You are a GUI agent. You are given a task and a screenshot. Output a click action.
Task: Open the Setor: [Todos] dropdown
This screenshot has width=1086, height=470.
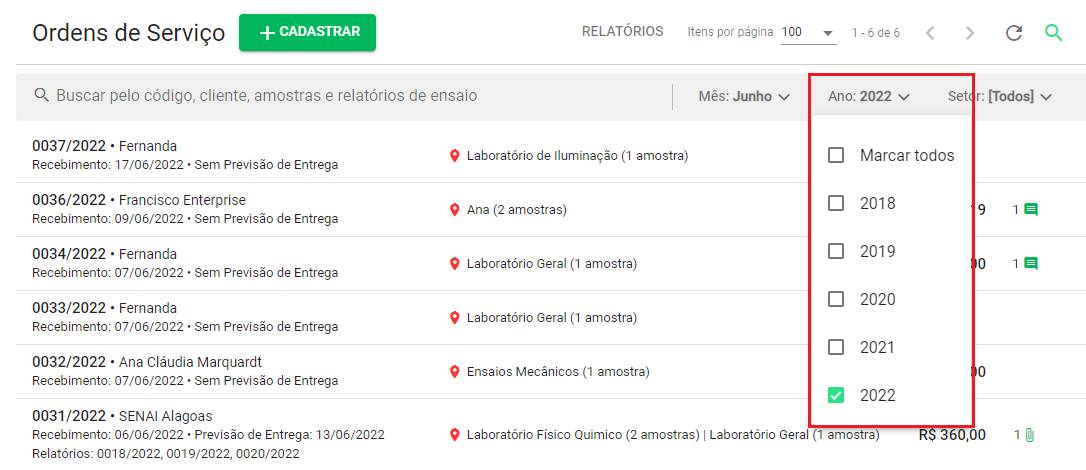(1000, 97)
